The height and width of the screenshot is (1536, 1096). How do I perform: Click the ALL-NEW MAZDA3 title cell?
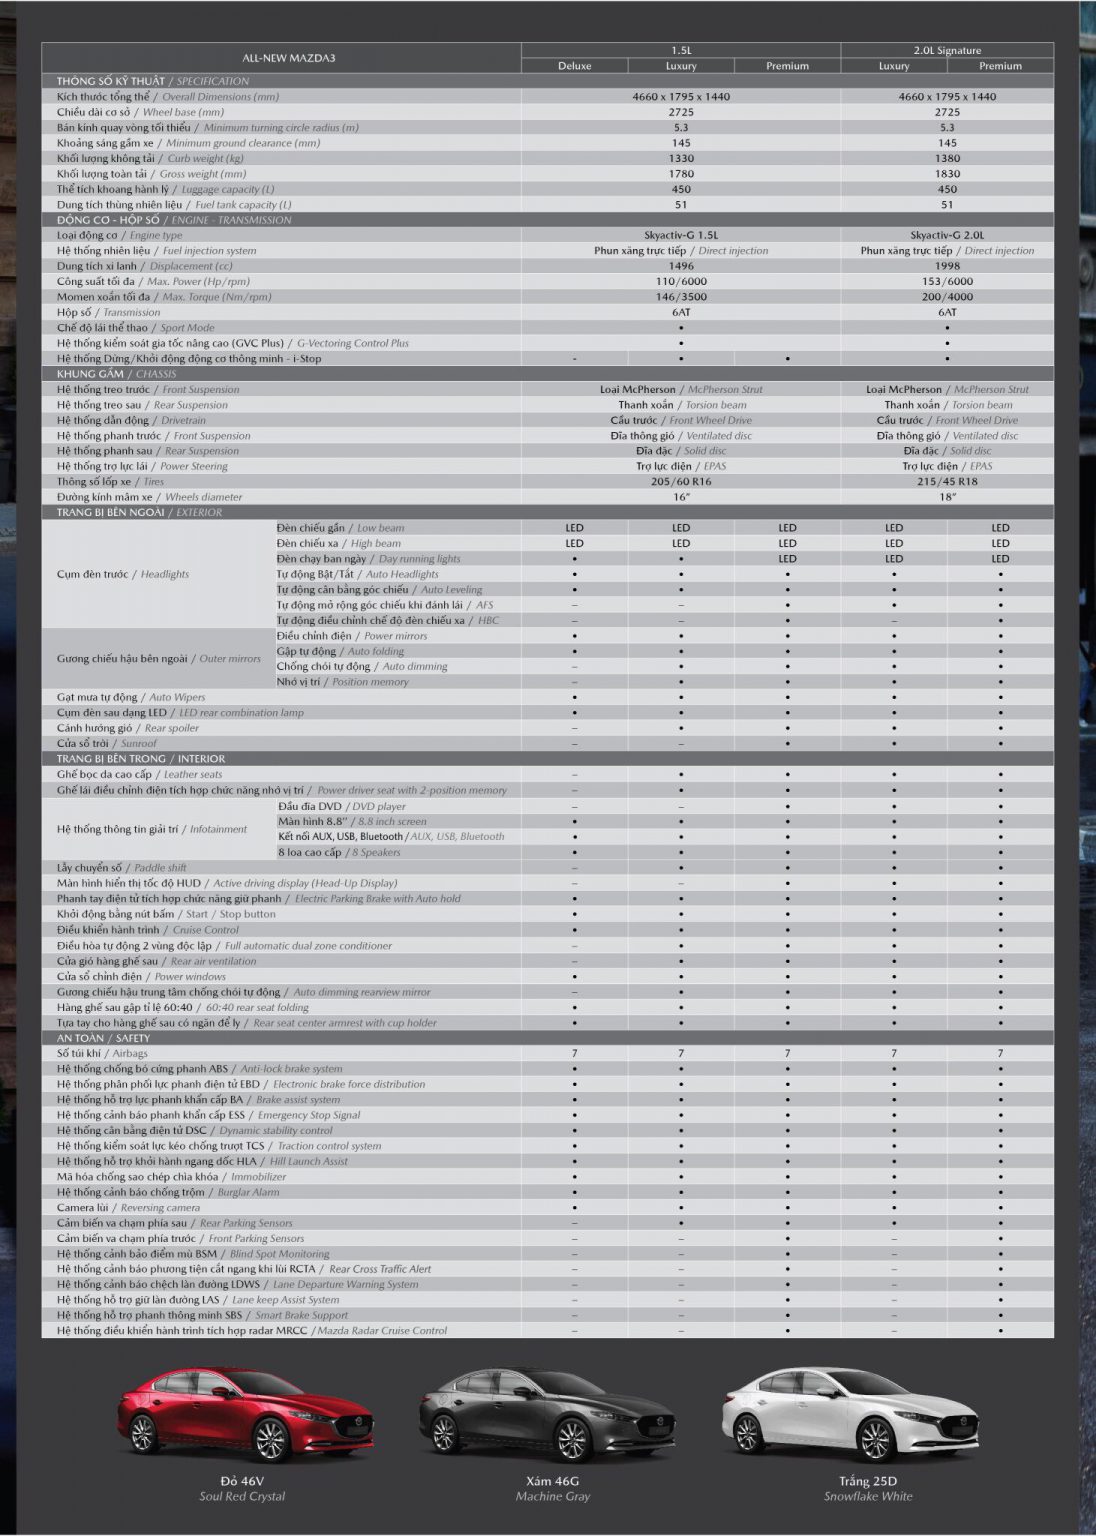[289, 58]
